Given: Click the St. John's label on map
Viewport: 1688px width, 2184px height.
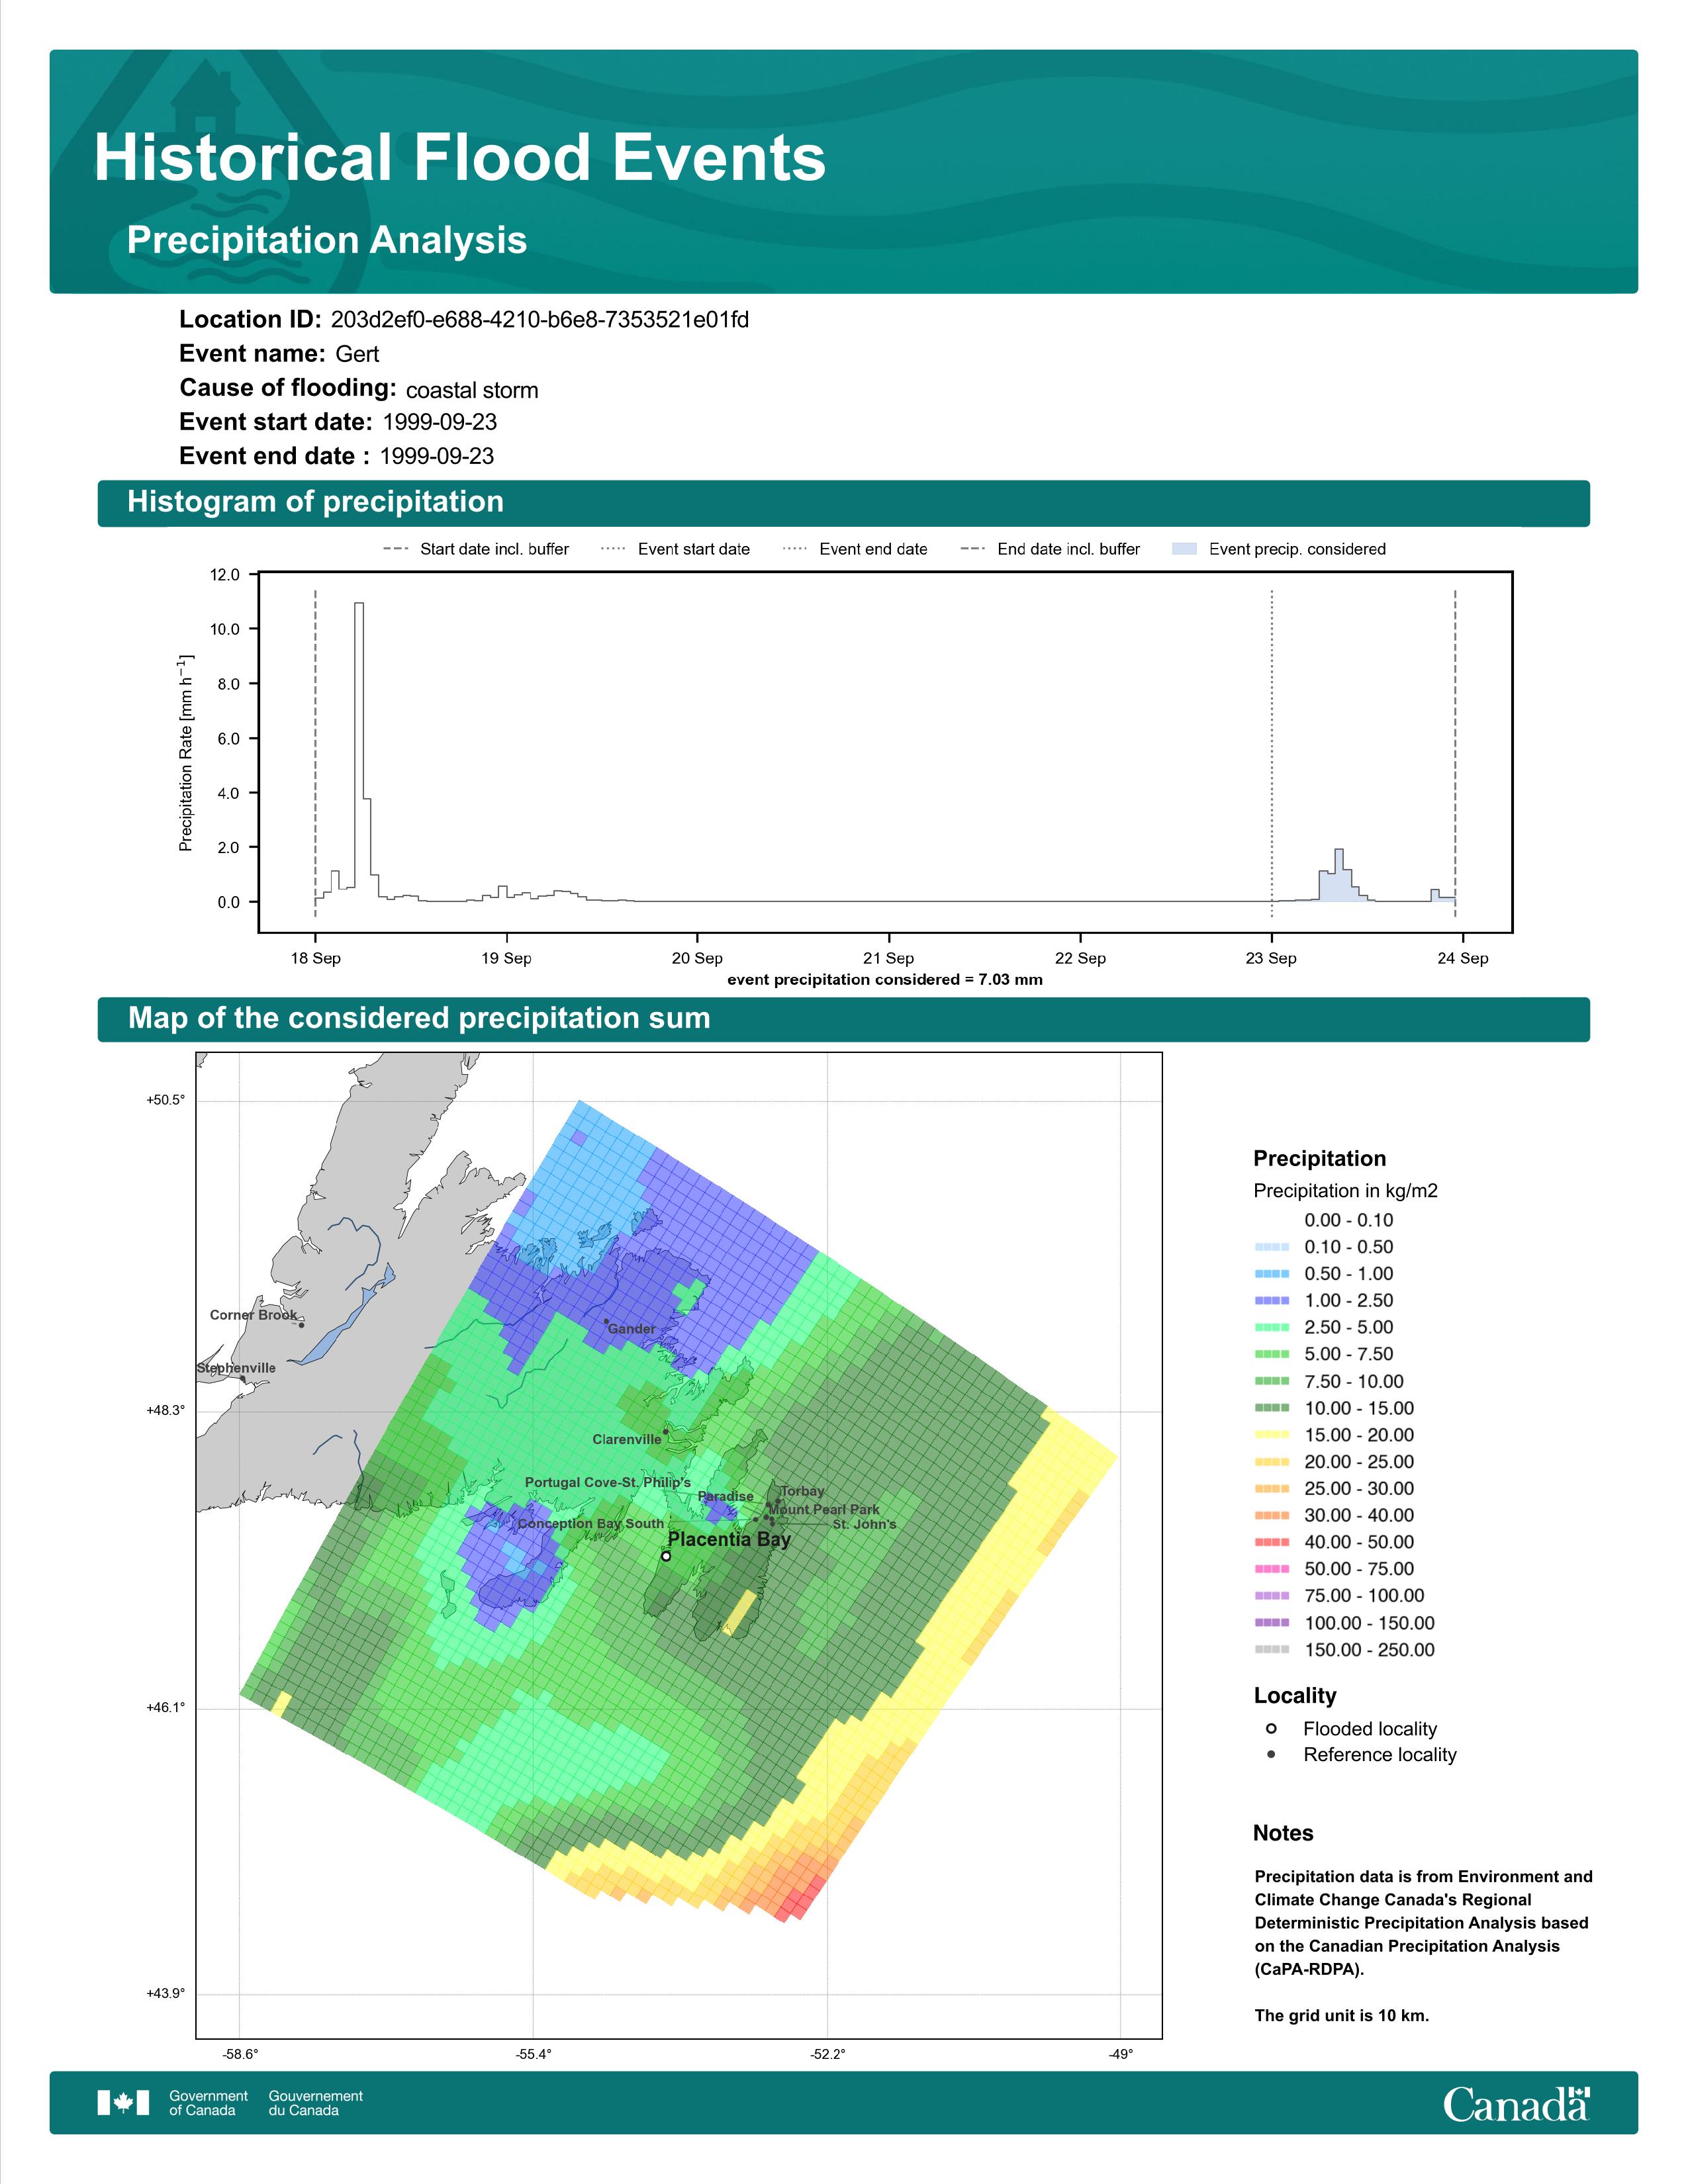Looking at the screenshot, I should (x=865, y=1525).
